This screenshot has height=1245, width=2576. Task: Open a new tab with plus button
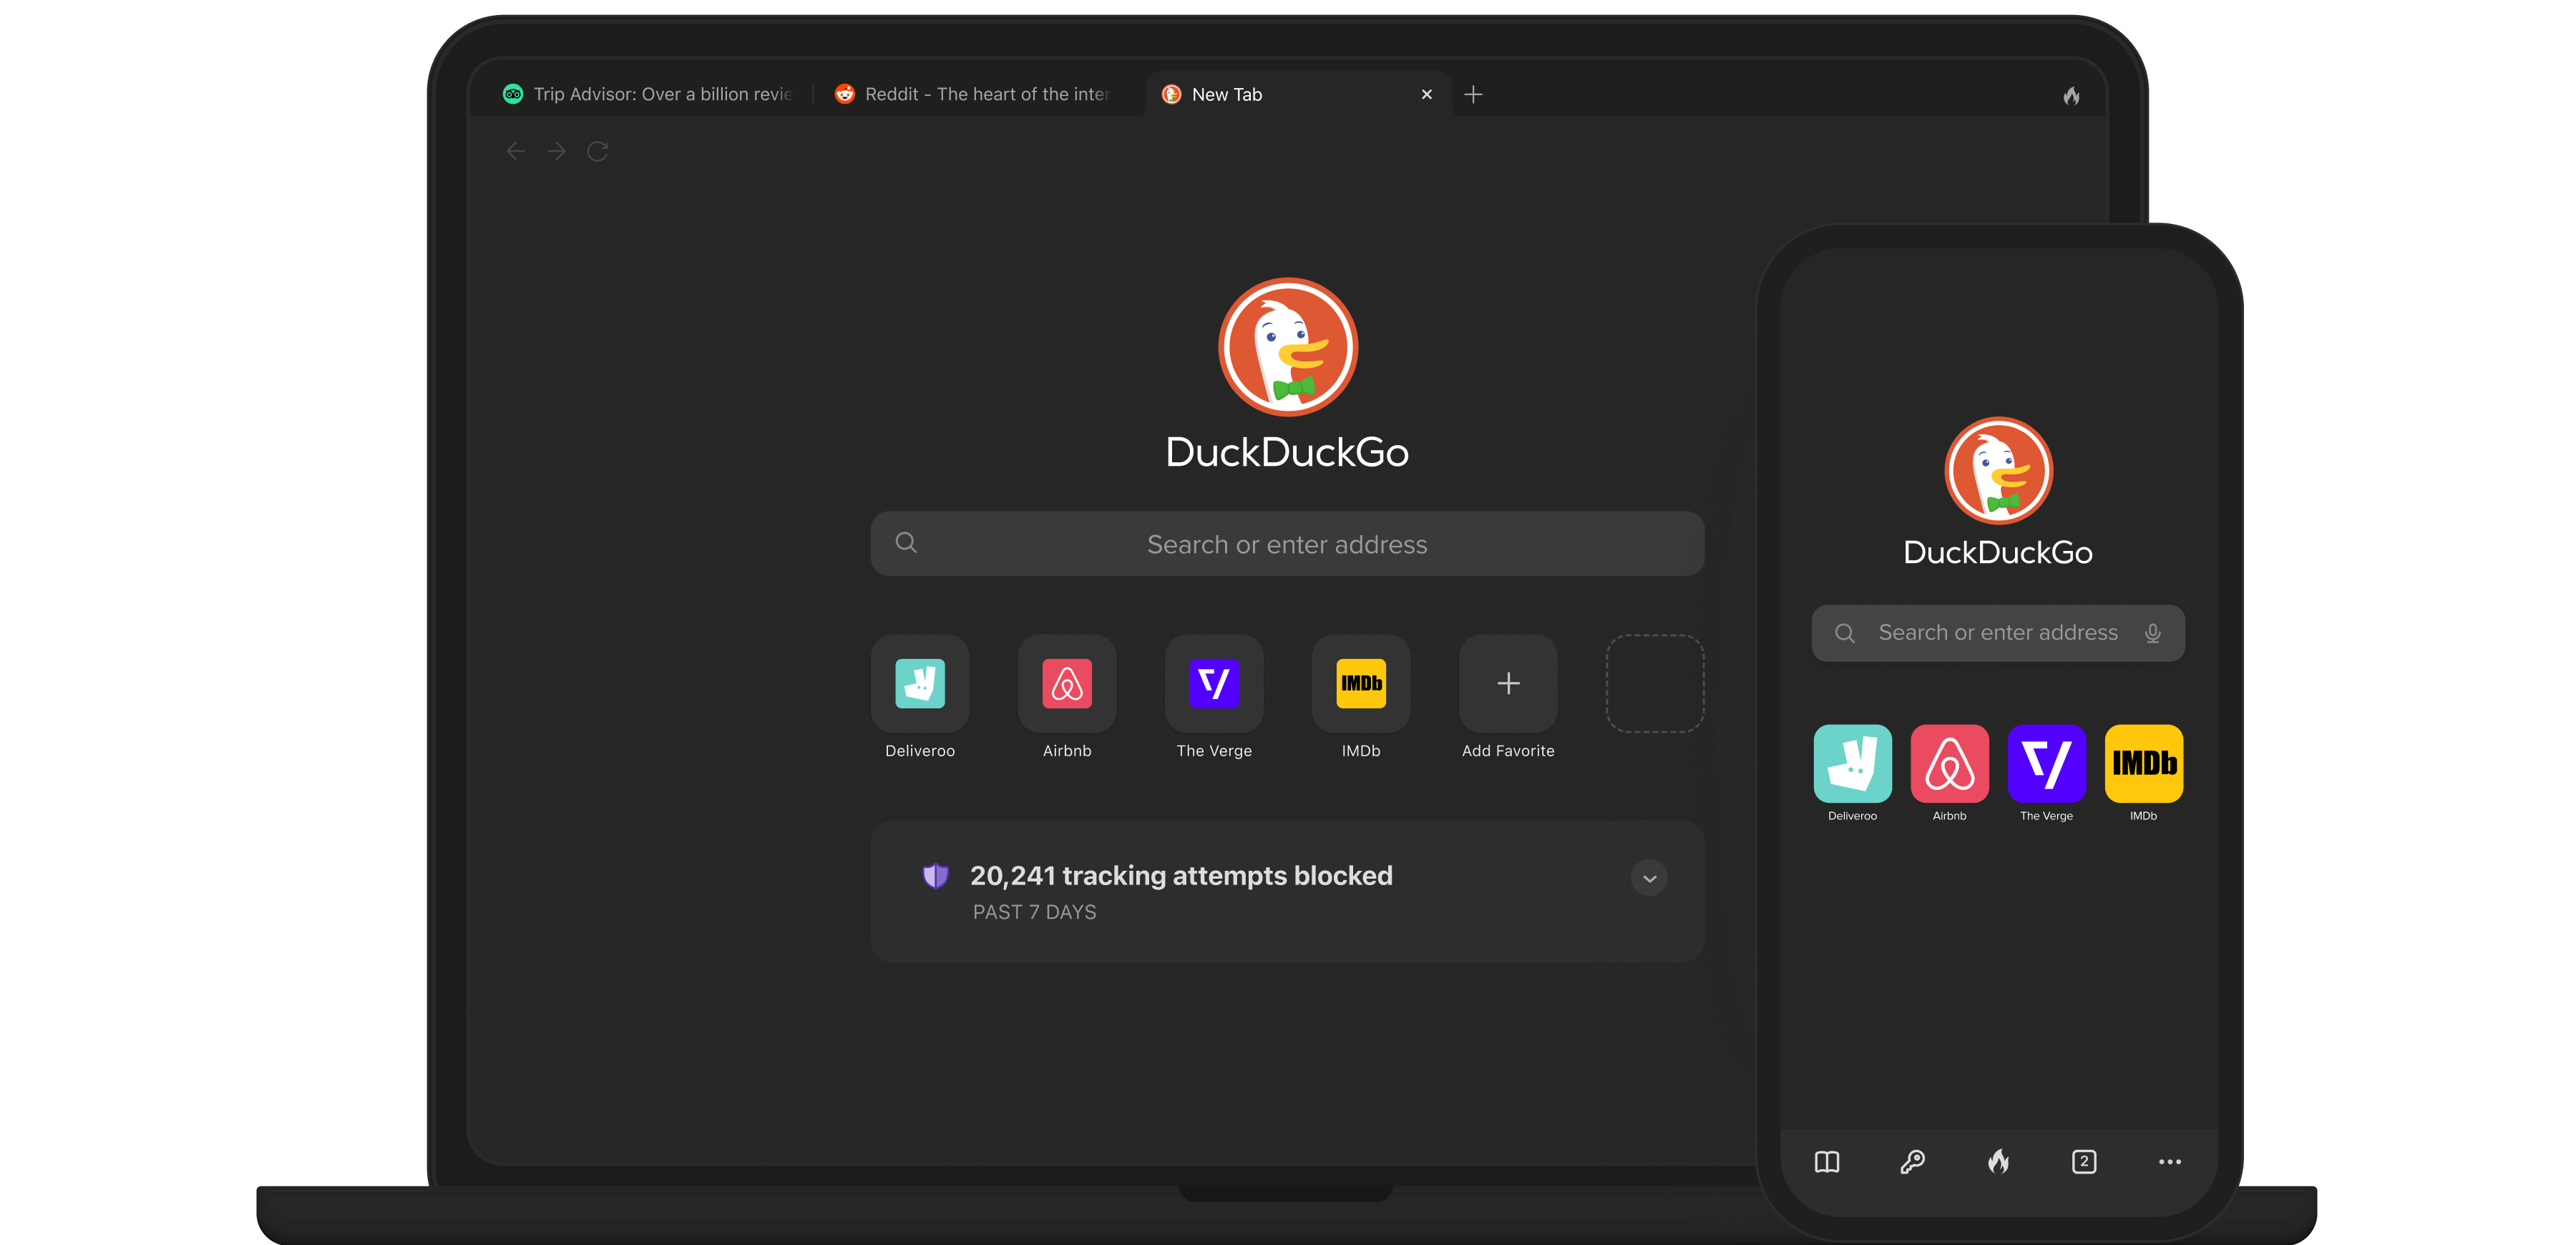click(x=1472, y=94)
